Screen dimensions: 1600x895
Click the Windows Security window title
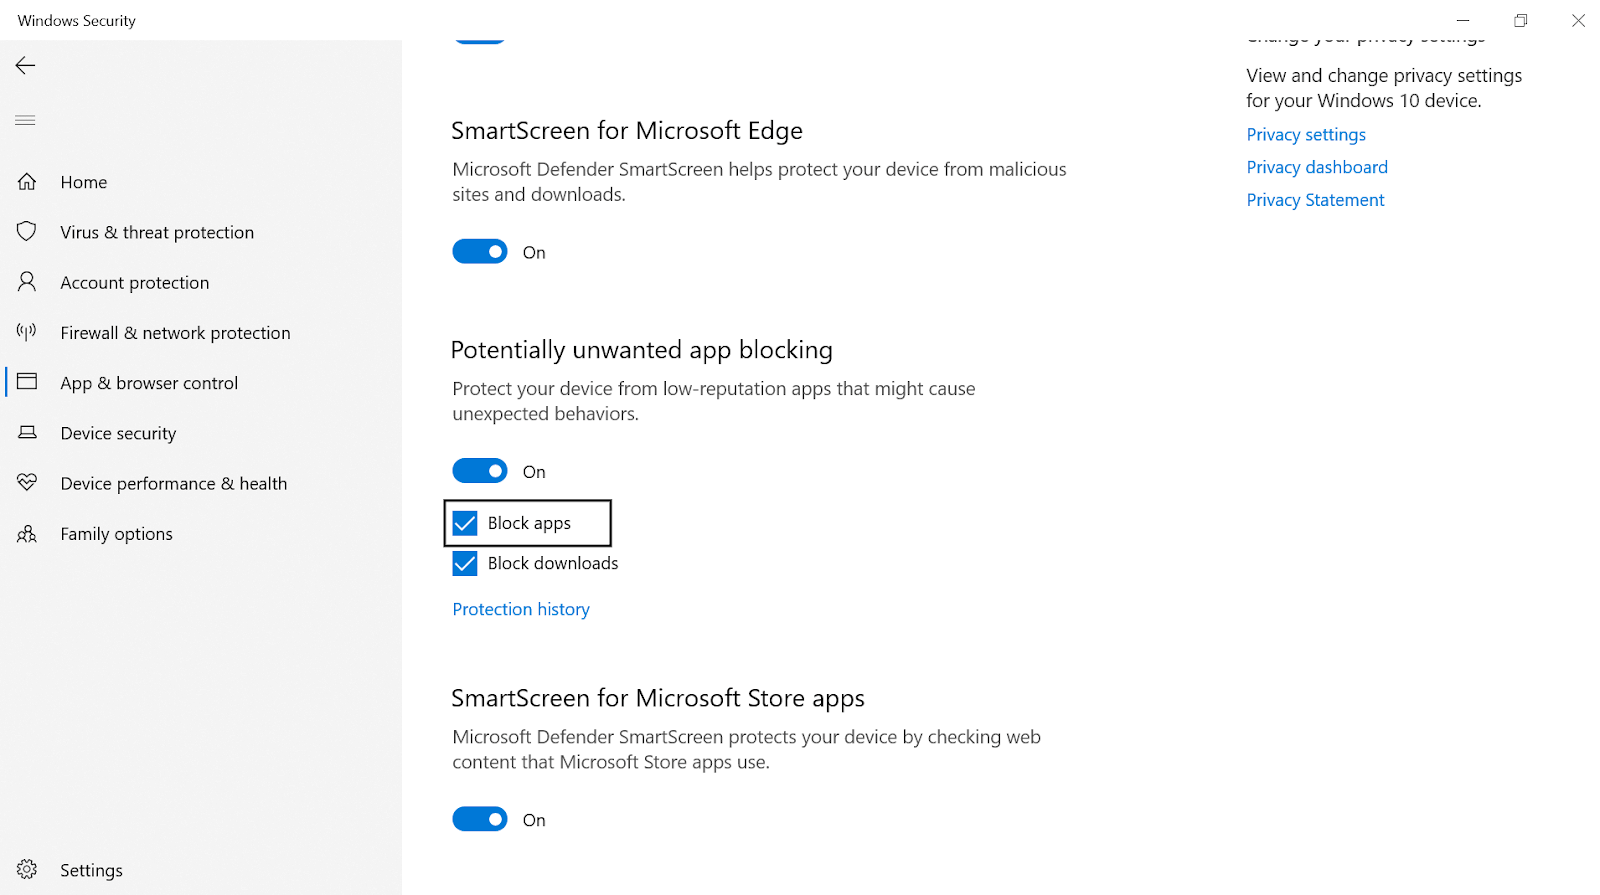click(x=77, y=20)
